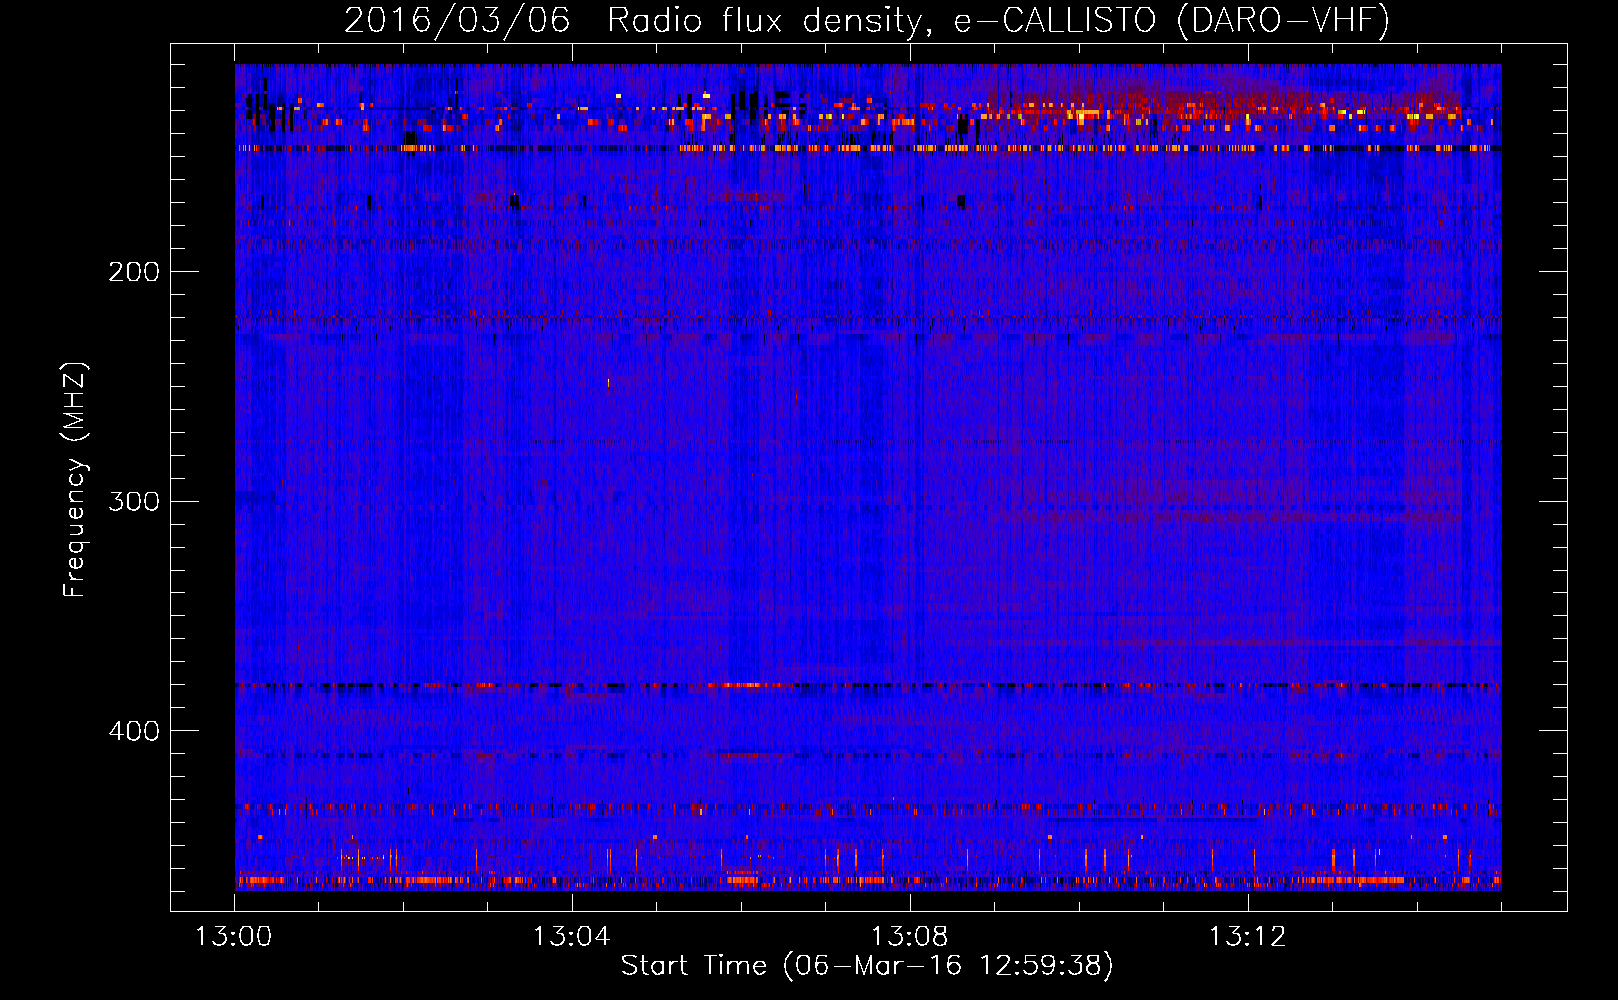
Task: Click the 300 frequency tick label
Action: tap(134, 501)
